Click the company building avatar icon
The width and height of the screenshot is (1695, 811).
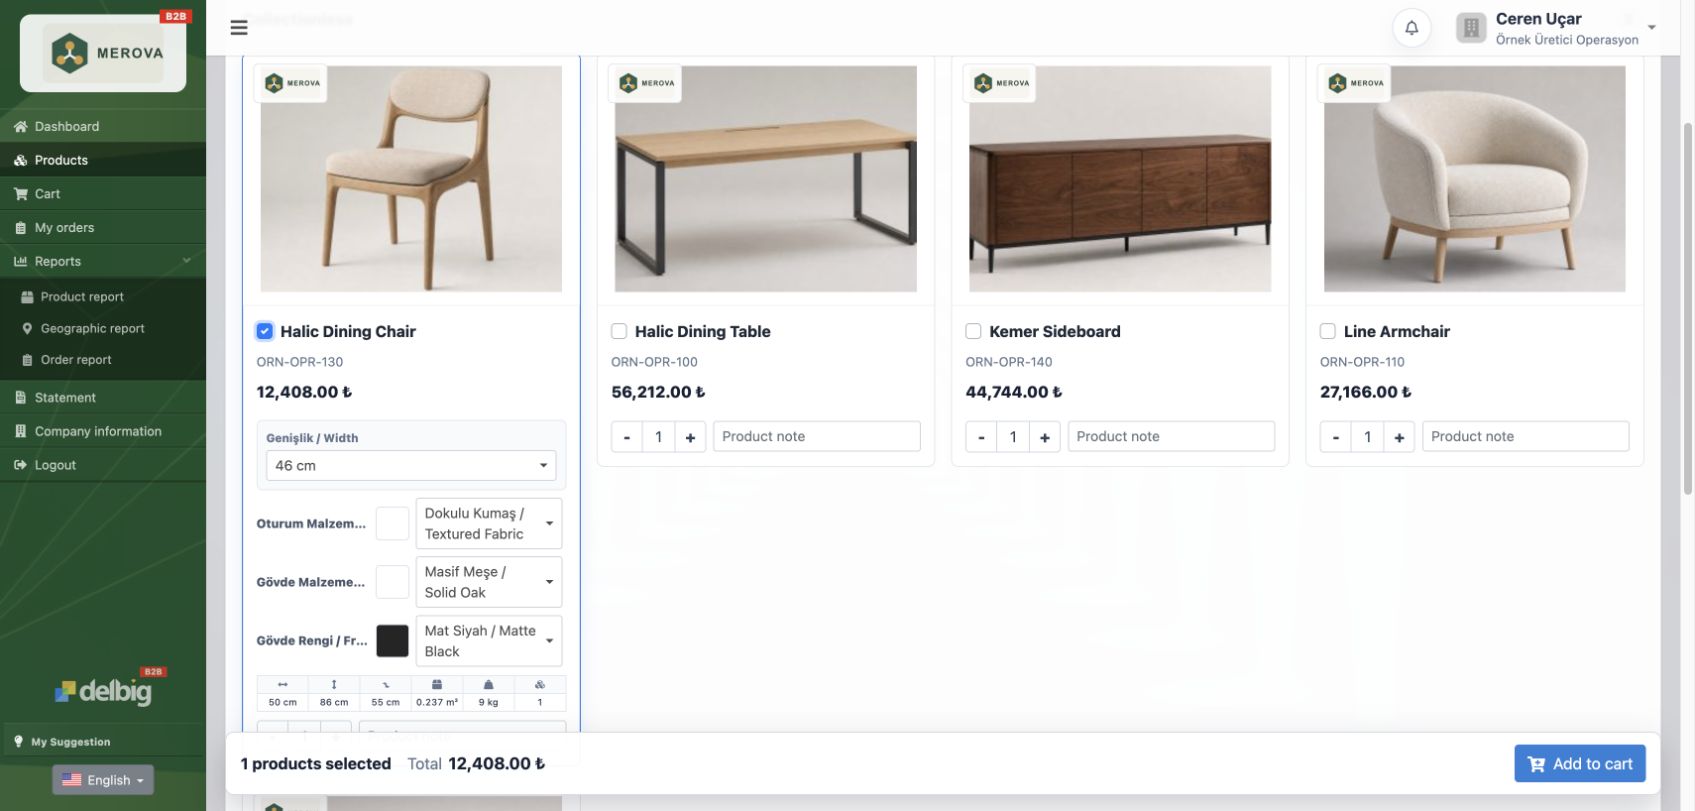coord(1471,28)
